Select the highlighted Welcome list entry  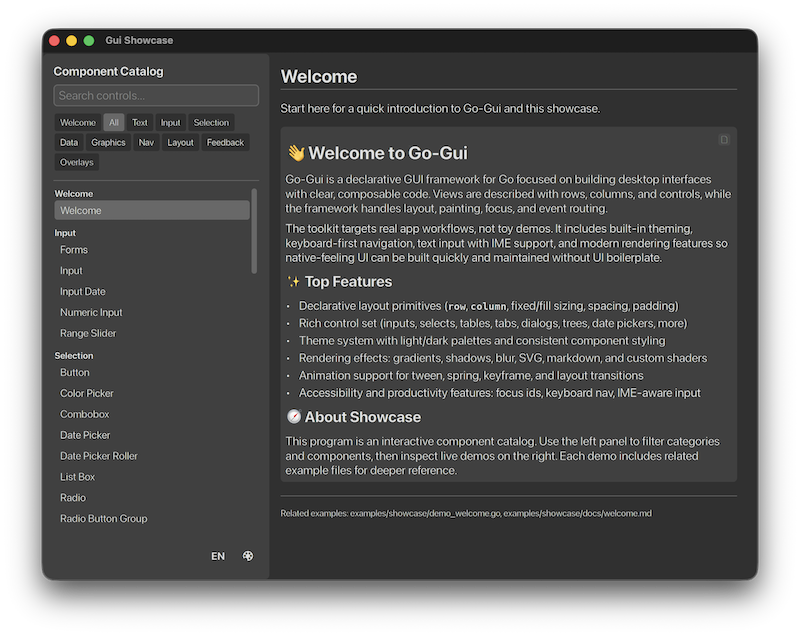point(152,210)
